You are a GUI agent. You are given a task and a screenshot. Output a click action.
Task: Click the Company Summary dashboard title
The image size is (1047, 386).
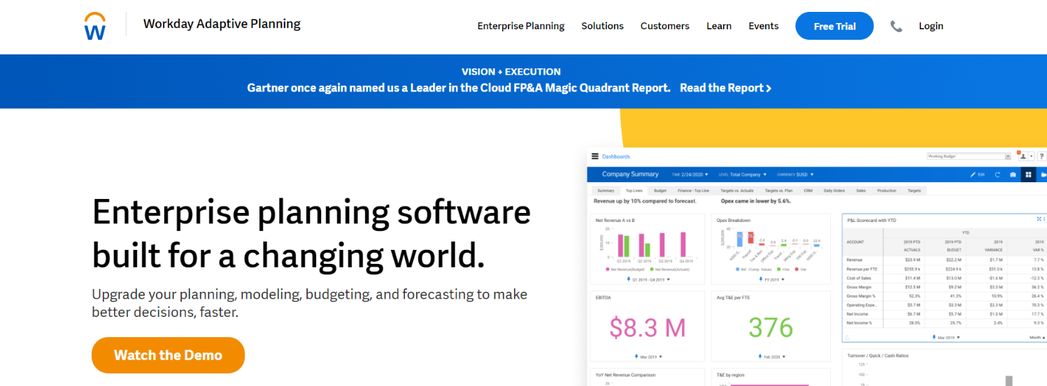(630, 174)
